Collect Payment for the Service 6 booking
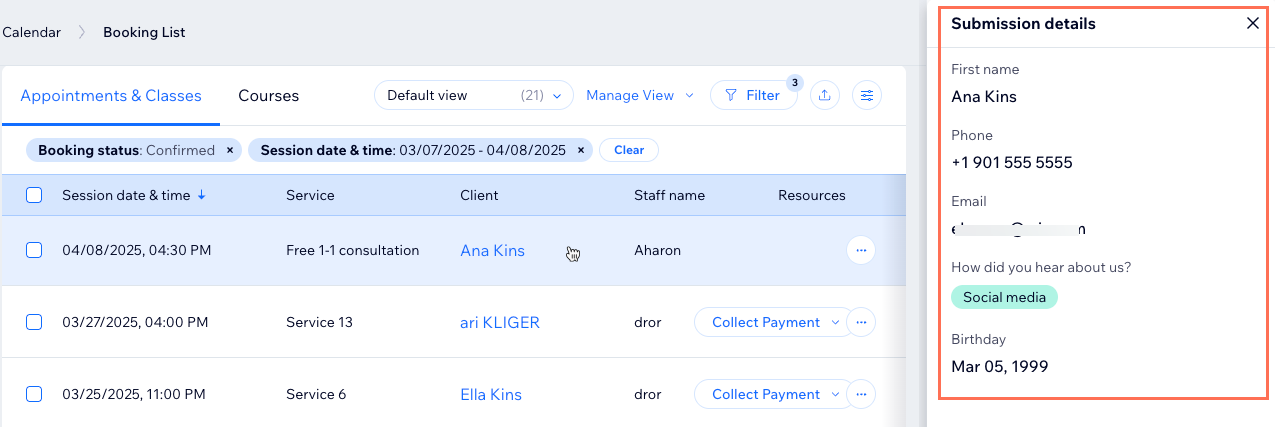Image resolution: width=1275 pixels, height=427 pixels. [766, 394]
